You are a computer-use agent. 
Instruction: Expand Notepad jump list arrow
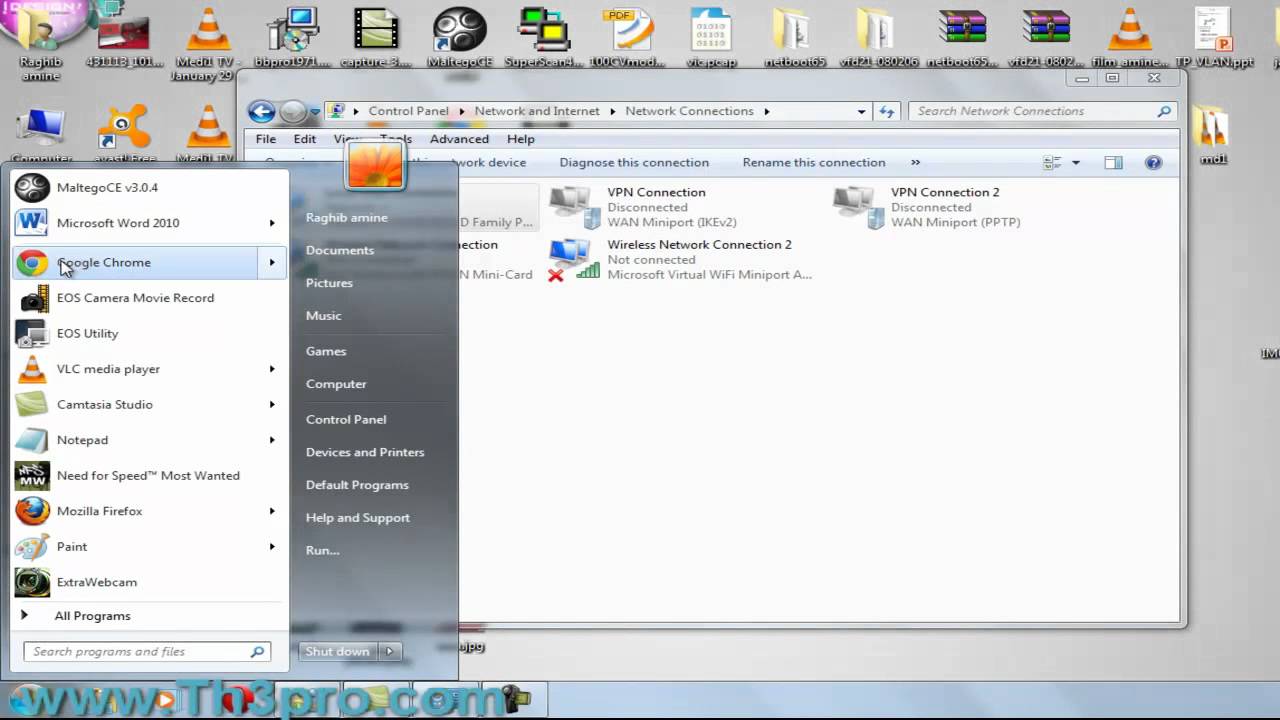tap(272, 440)
